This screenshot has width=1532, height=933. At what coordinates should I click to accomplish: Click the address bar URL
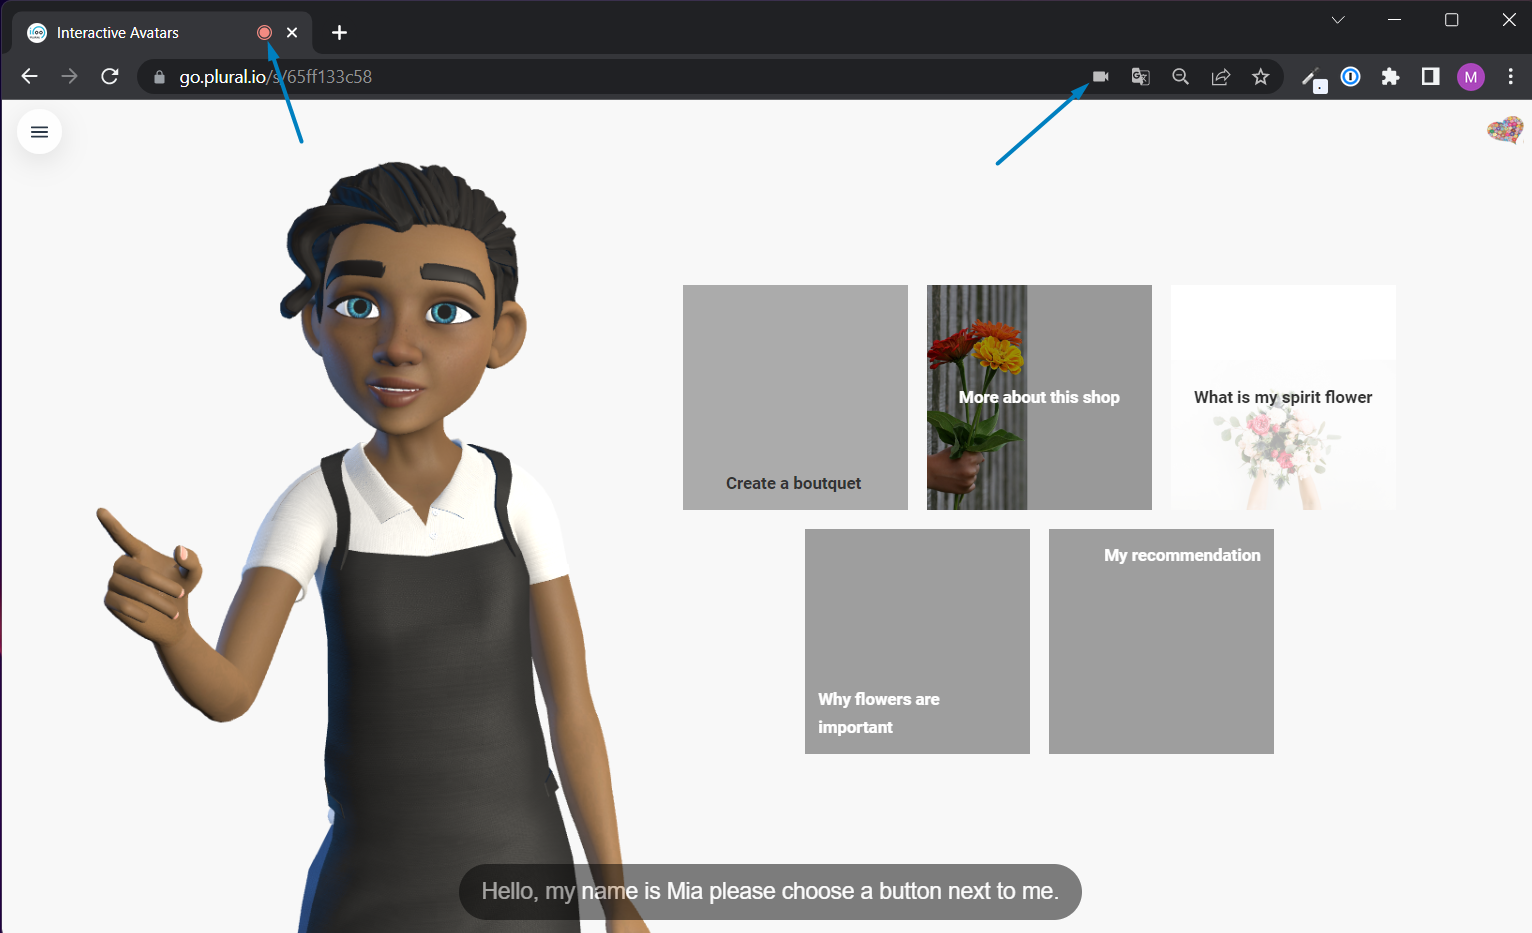[276, 77]
